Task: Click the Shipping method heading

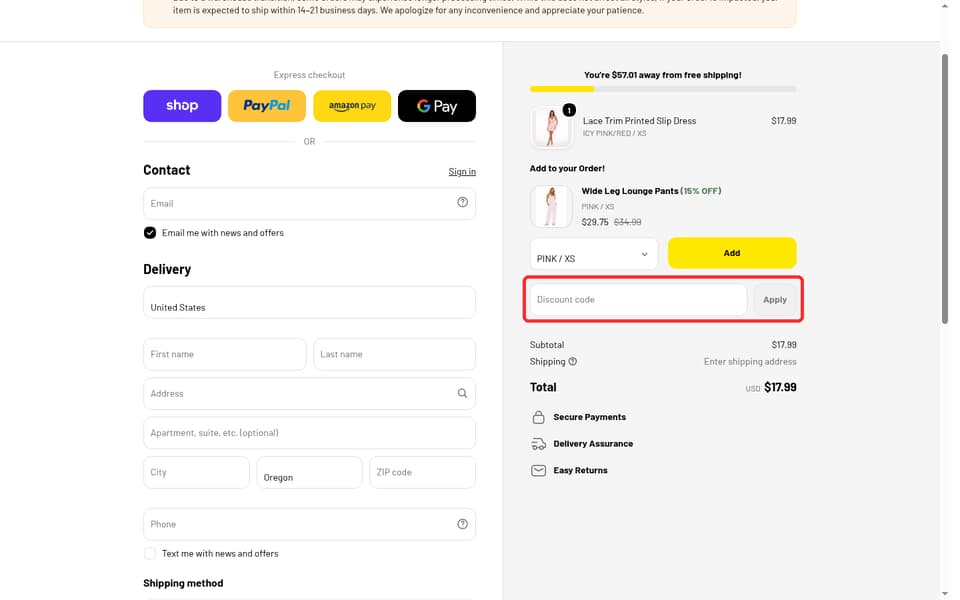Action: (183, 583)
